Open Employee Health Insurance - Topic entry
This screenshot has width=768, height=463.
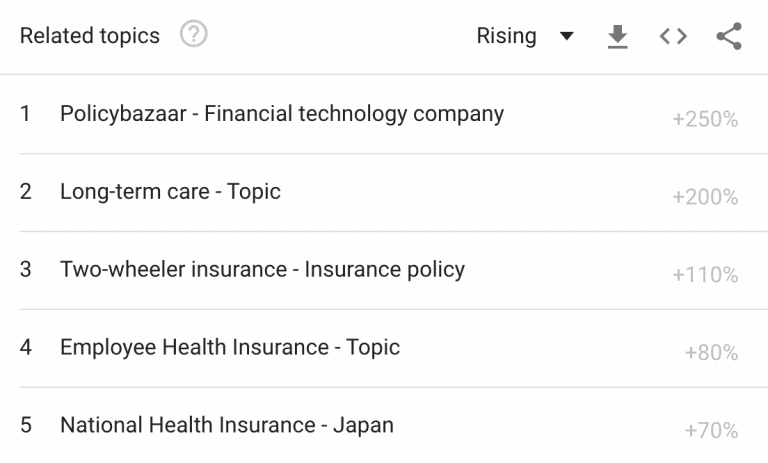coord(230,347)
